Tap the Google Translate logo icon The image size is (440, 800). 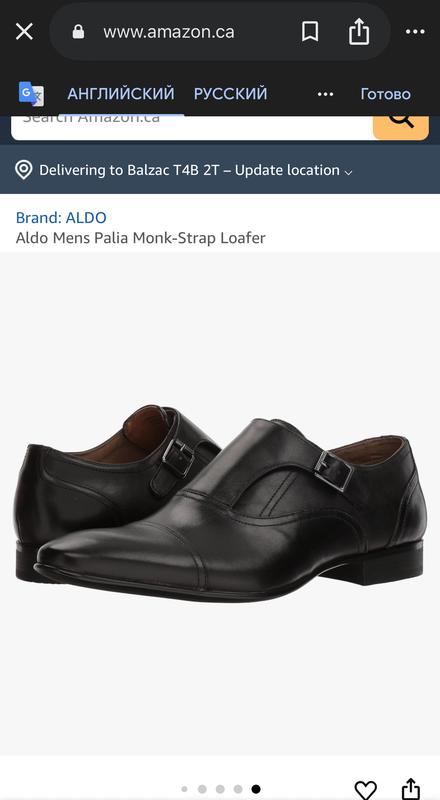pos(31,94)
